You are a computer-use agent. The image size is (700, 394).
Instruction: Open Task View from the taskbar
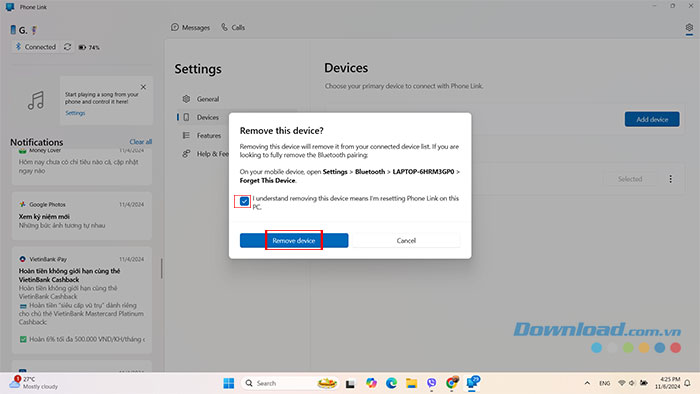[x=350, y=384]
